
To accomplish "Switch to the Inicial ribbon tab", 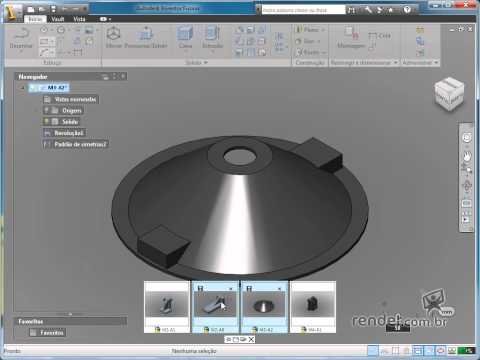I will [35, 19].
